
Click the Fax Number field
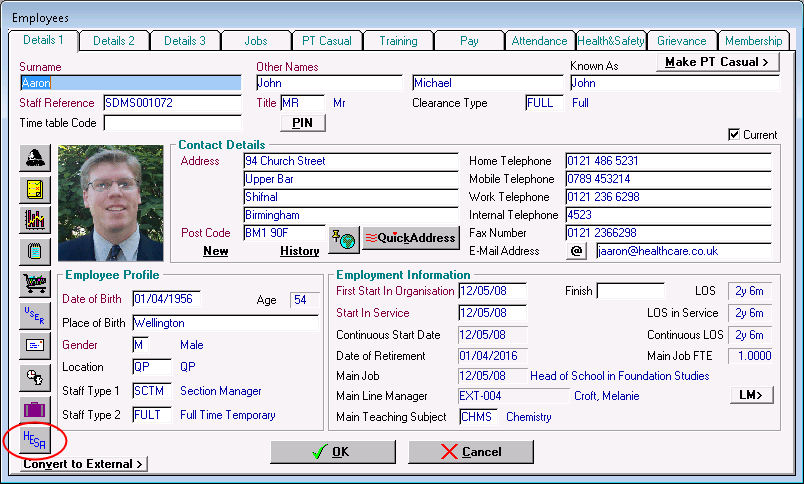point(669,233)
